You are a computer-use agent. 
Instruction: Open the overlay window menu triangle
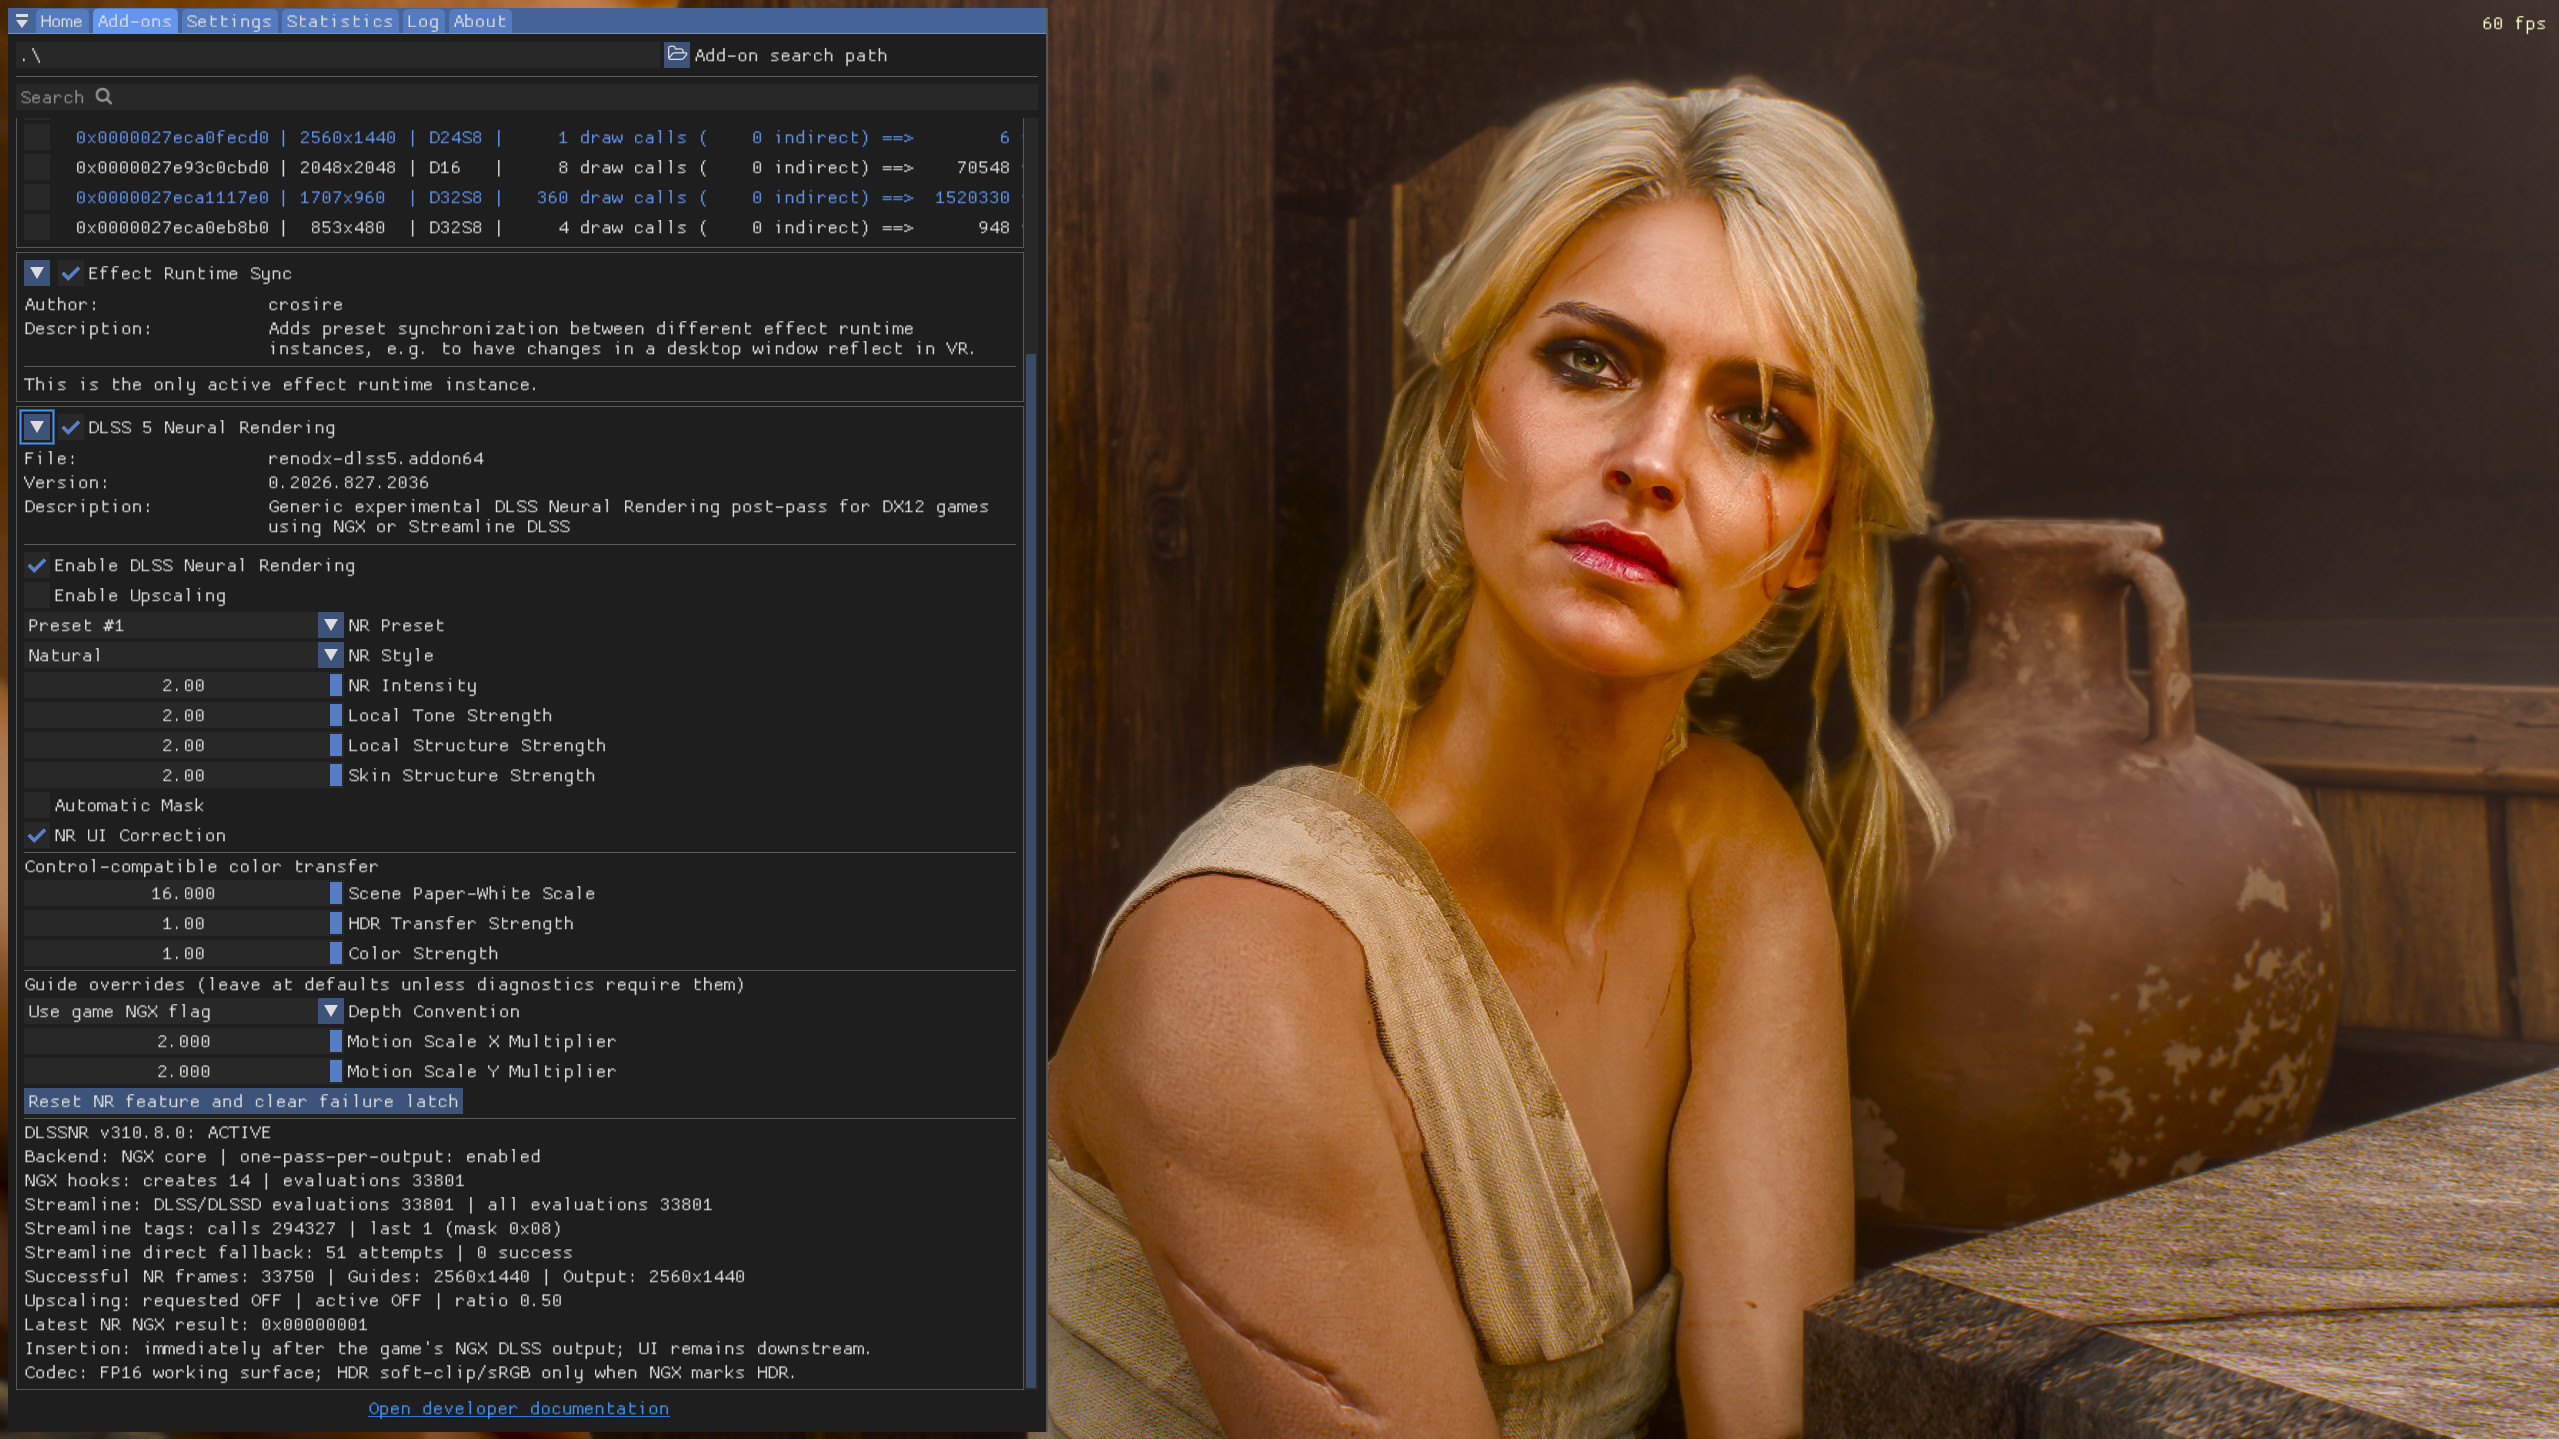(21, 21)
